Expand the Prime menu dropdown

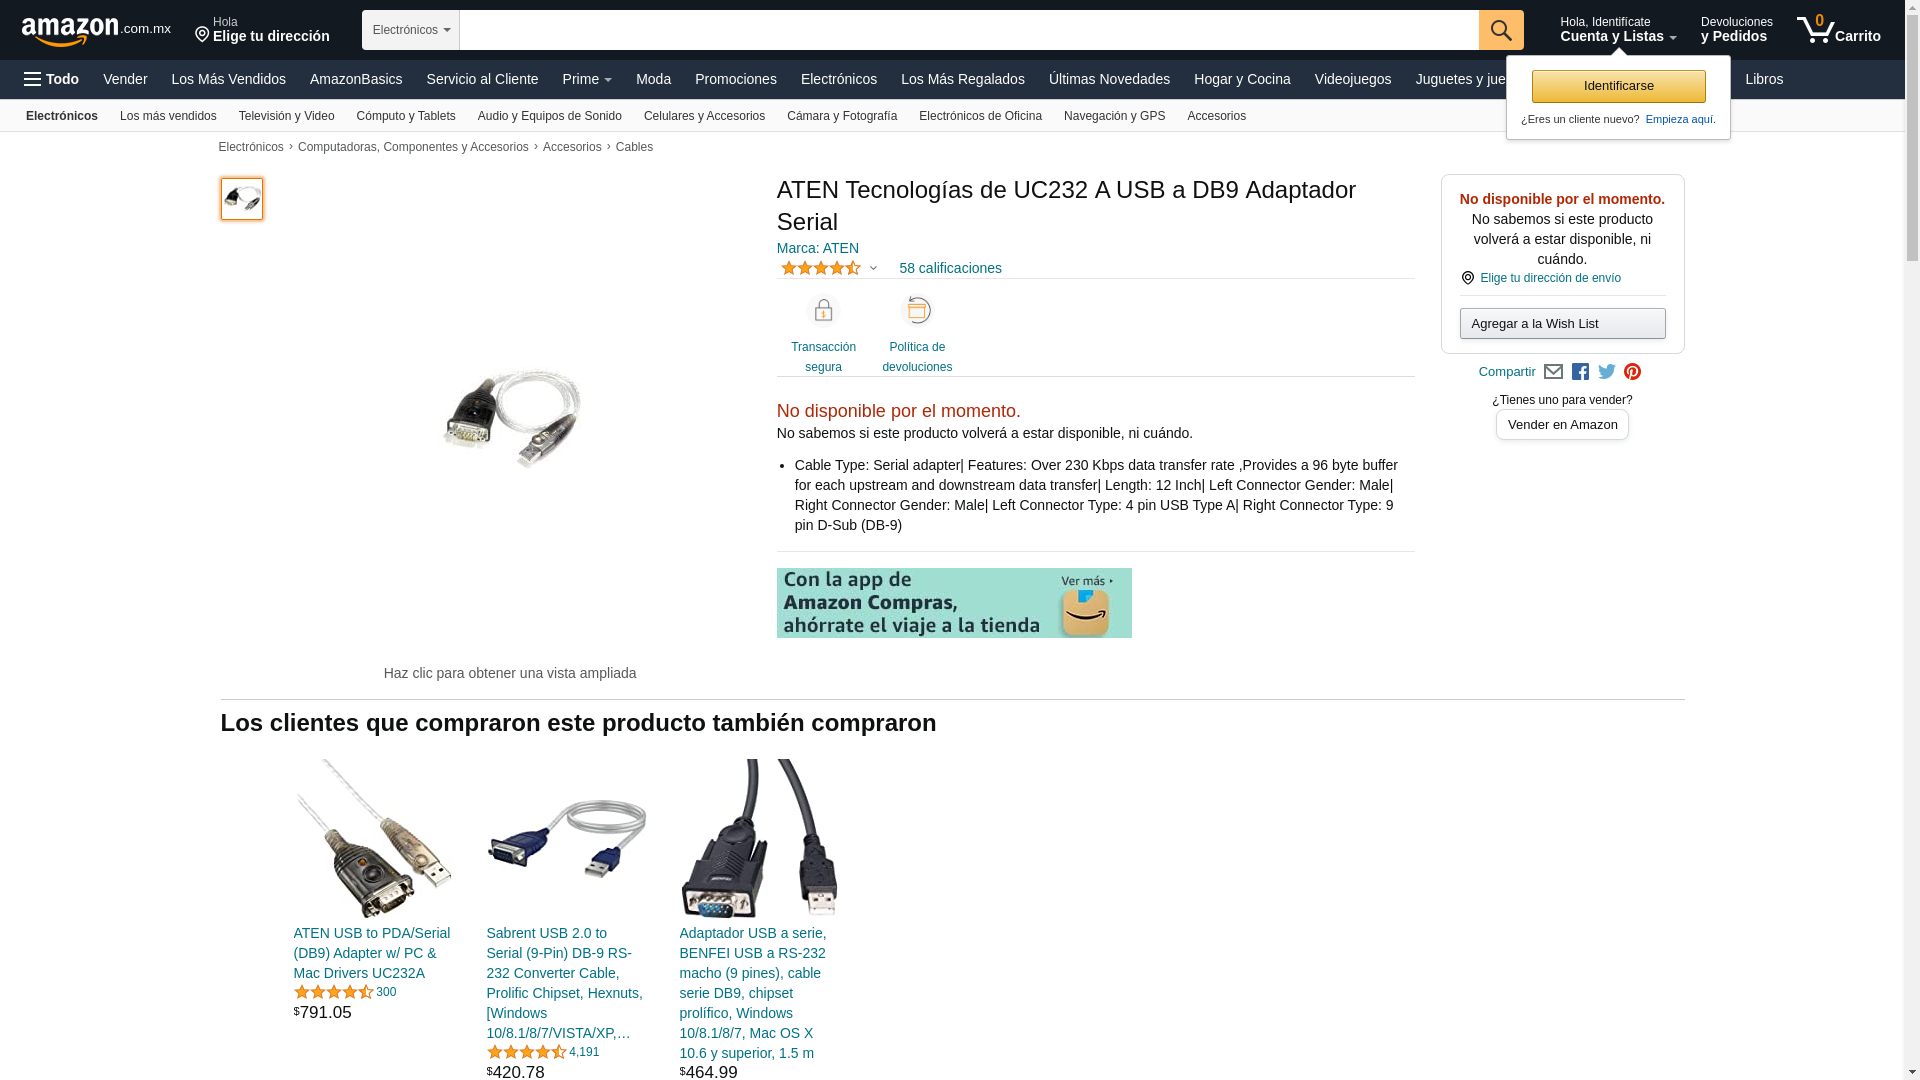[587, 79]
